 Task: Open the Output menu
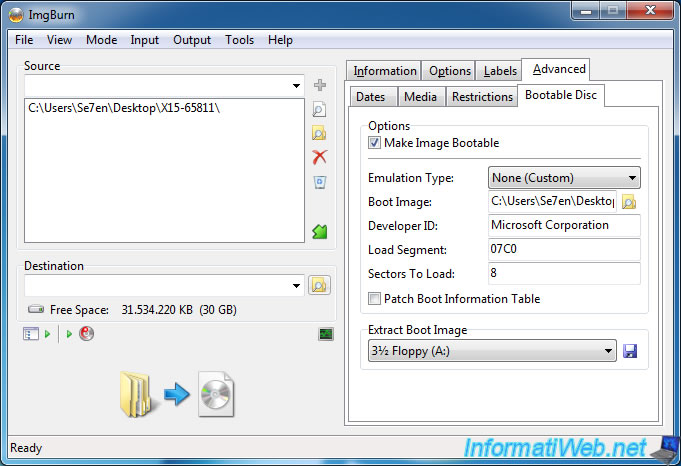[x=192, y=40]
